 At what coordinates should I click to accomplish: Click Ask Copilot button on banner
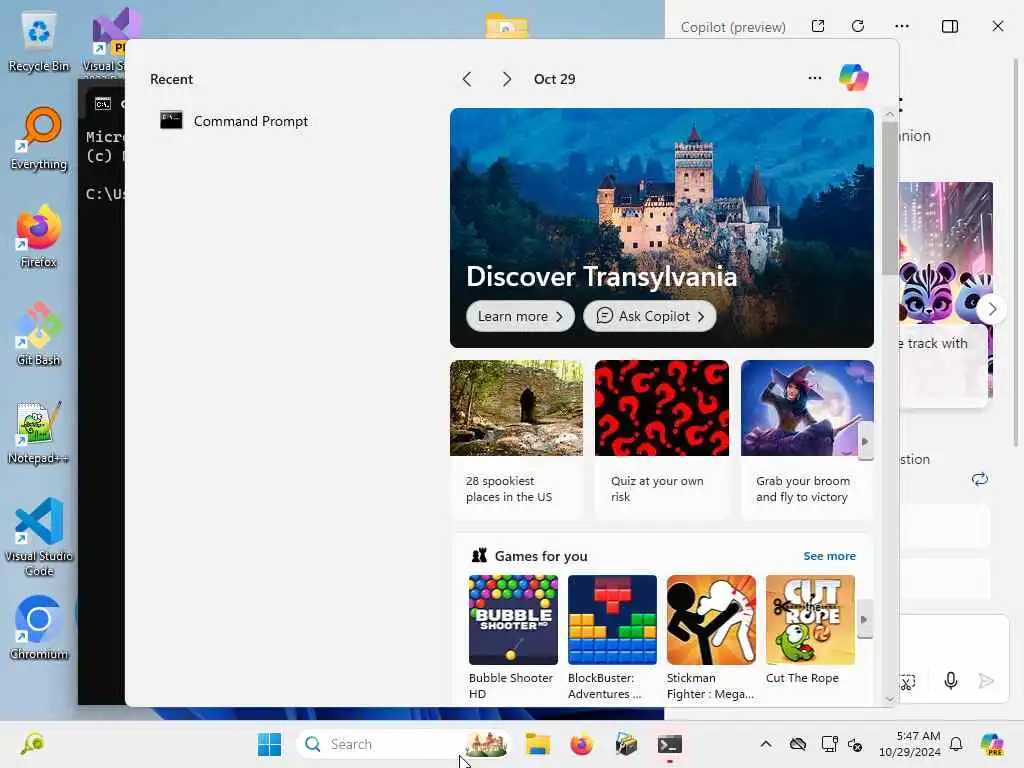(x=649, y=316)
